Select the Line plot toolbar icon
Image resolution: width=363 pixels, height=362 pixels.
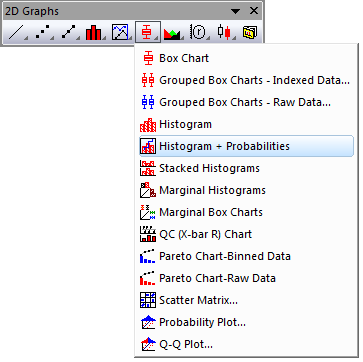point(16,32)
